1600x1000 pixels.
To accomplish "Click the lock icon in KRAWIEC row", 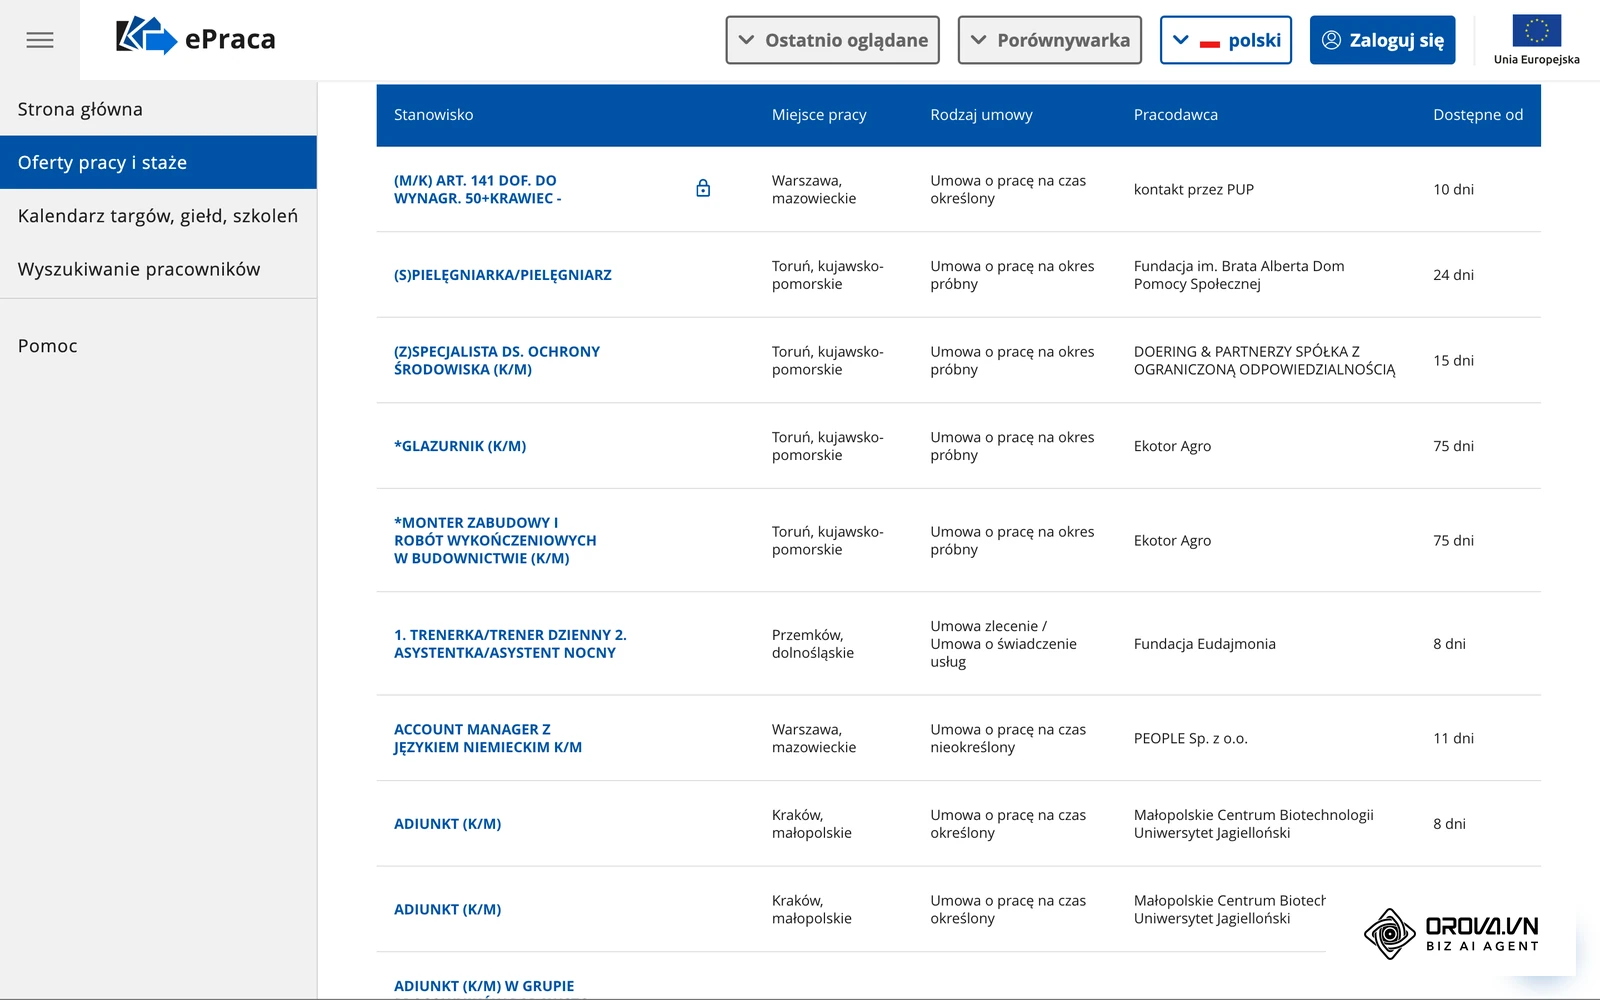I will (x=703, y=188).
